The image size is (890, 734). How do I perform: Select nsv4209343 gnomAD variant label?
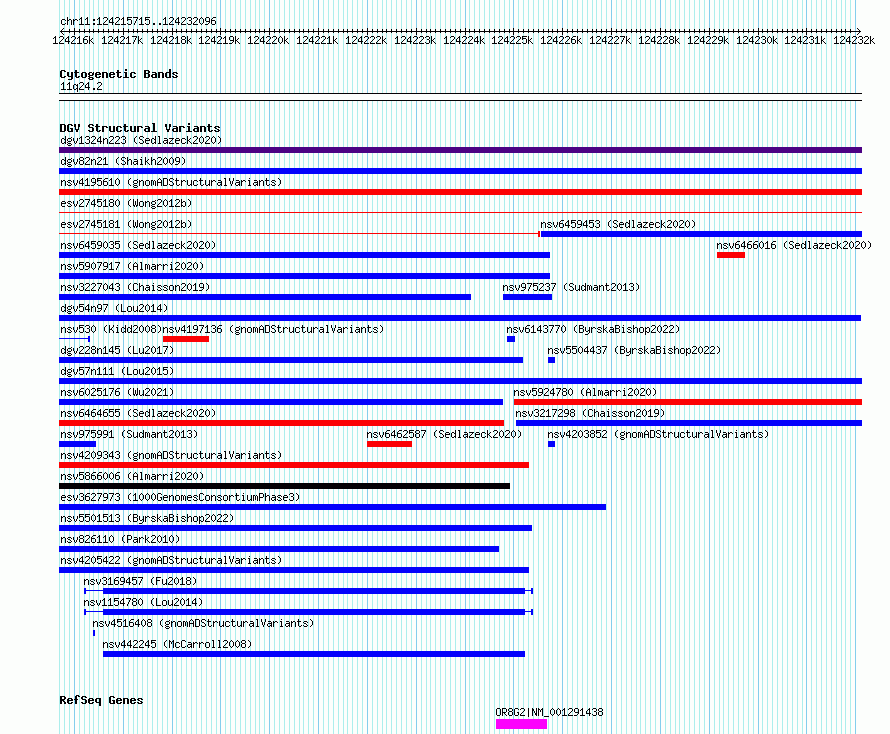(x=171, y=455)
